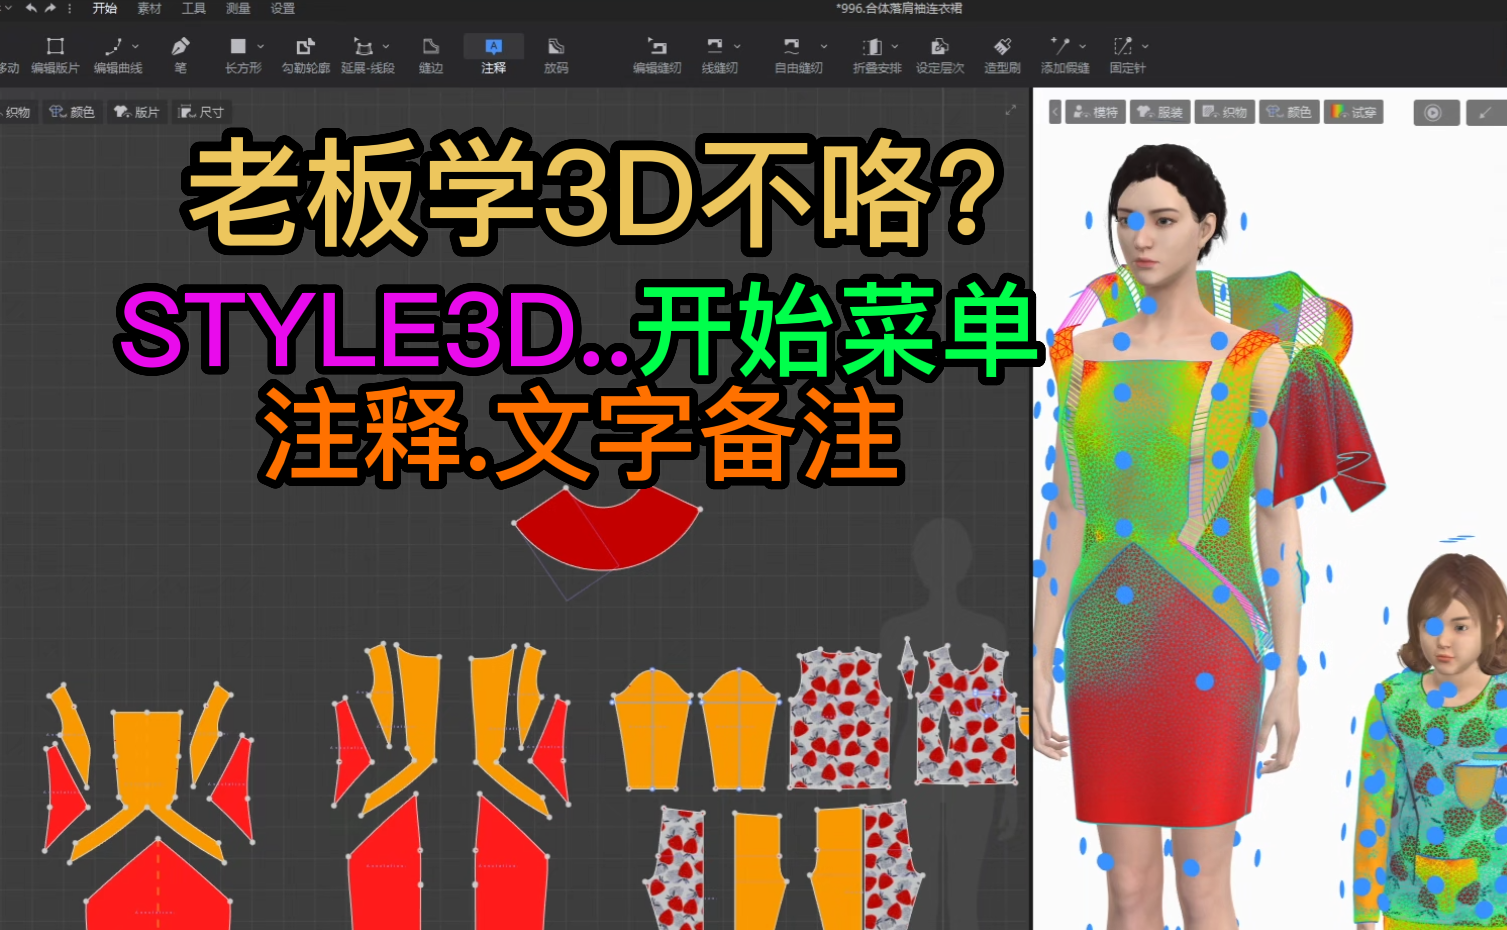Toggle 2D window 版片 display option

[x=137, y=112]
